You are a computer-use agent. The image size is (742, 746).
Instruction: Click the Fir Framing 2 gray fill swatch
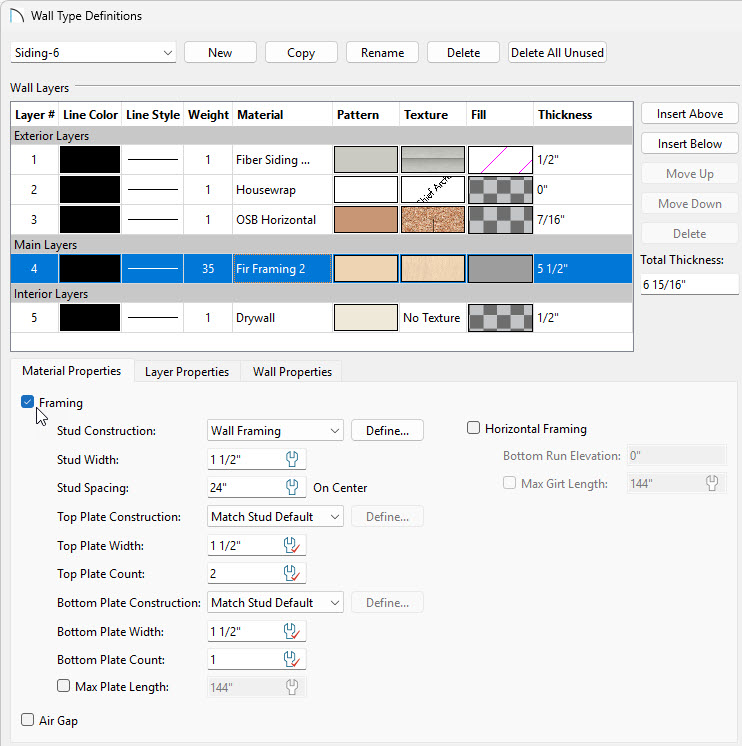click(x=500, y=268)
